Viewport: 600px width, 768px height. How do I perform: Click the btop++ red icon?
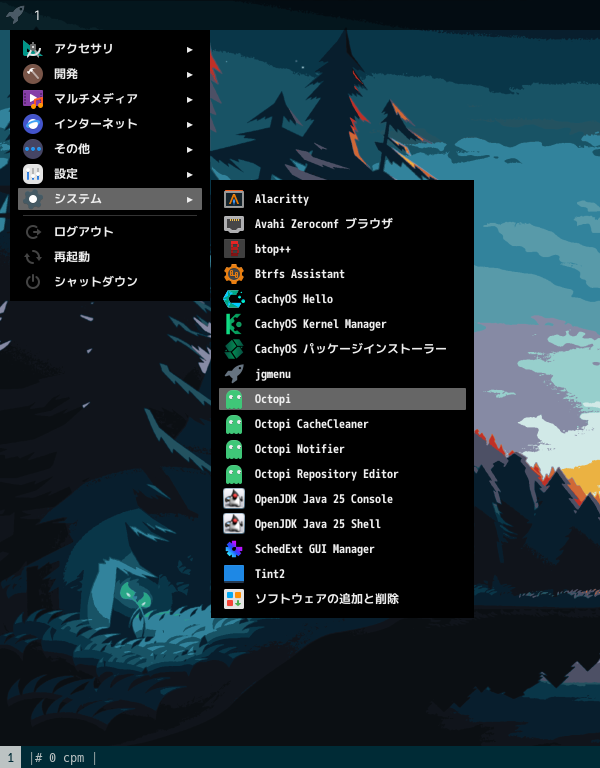point(234,249)
